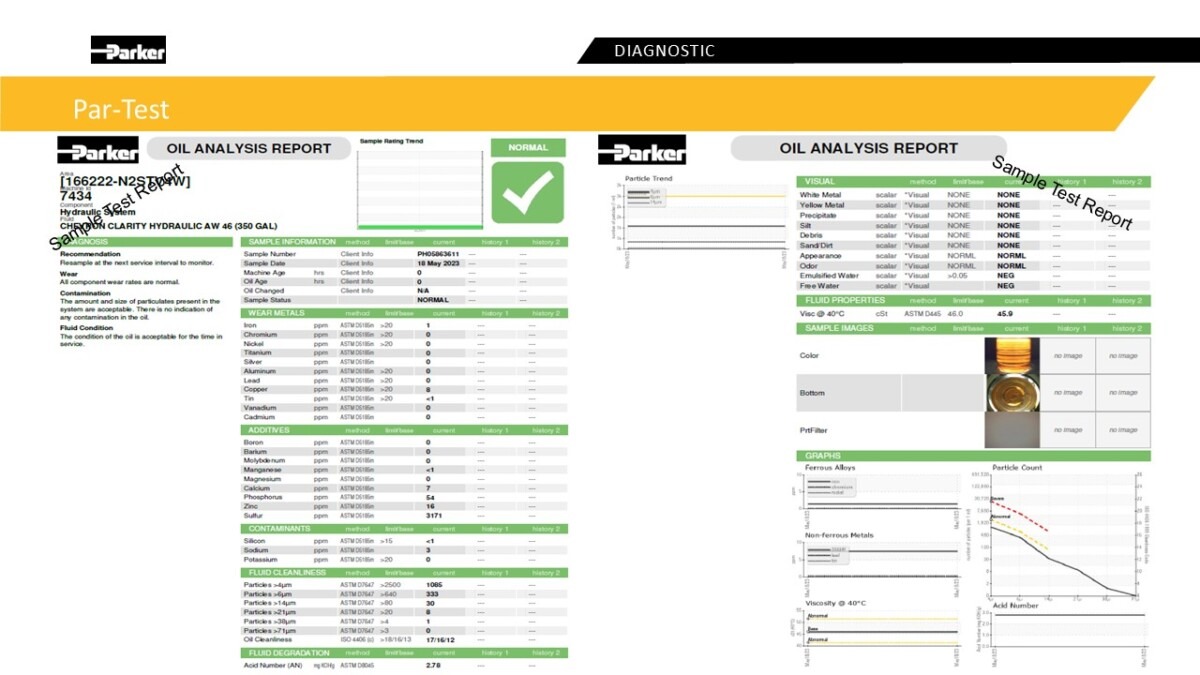The width and height of the screenshot is (1200, 675).
Task: Click the Chromium row label
Action: [x=261, y=334]
